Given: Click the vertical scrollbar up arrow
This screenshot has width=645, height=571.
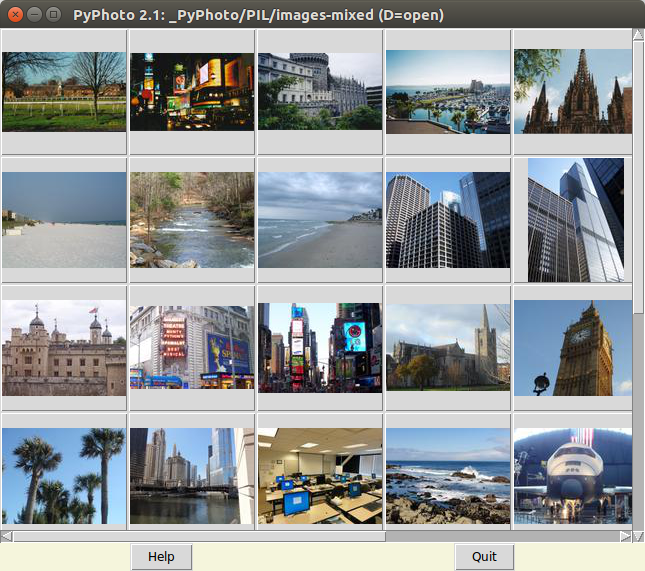Looking at the screenshot, I should point(638,35).
